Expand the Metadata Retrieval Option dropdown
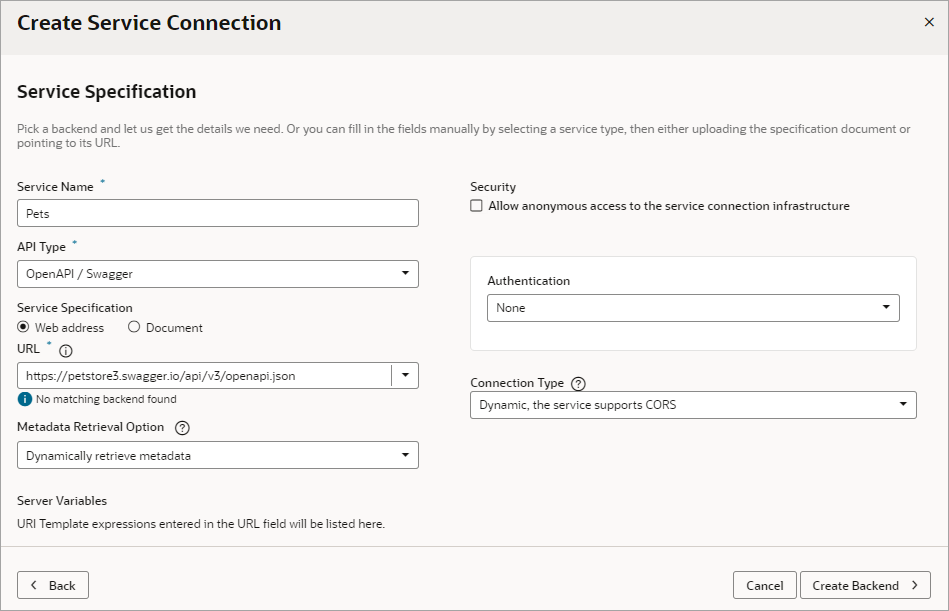Viewport: 949px width, 611px height. click(405, 455)
